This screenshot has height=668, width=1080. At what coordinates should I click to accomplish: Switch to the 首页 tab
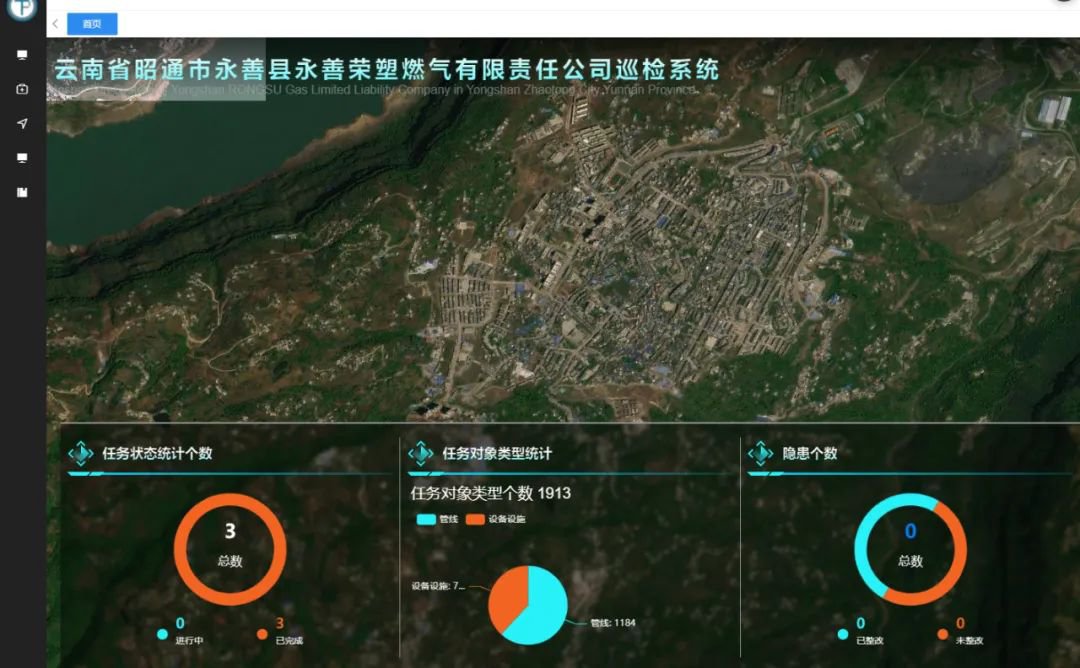[92, 24]
